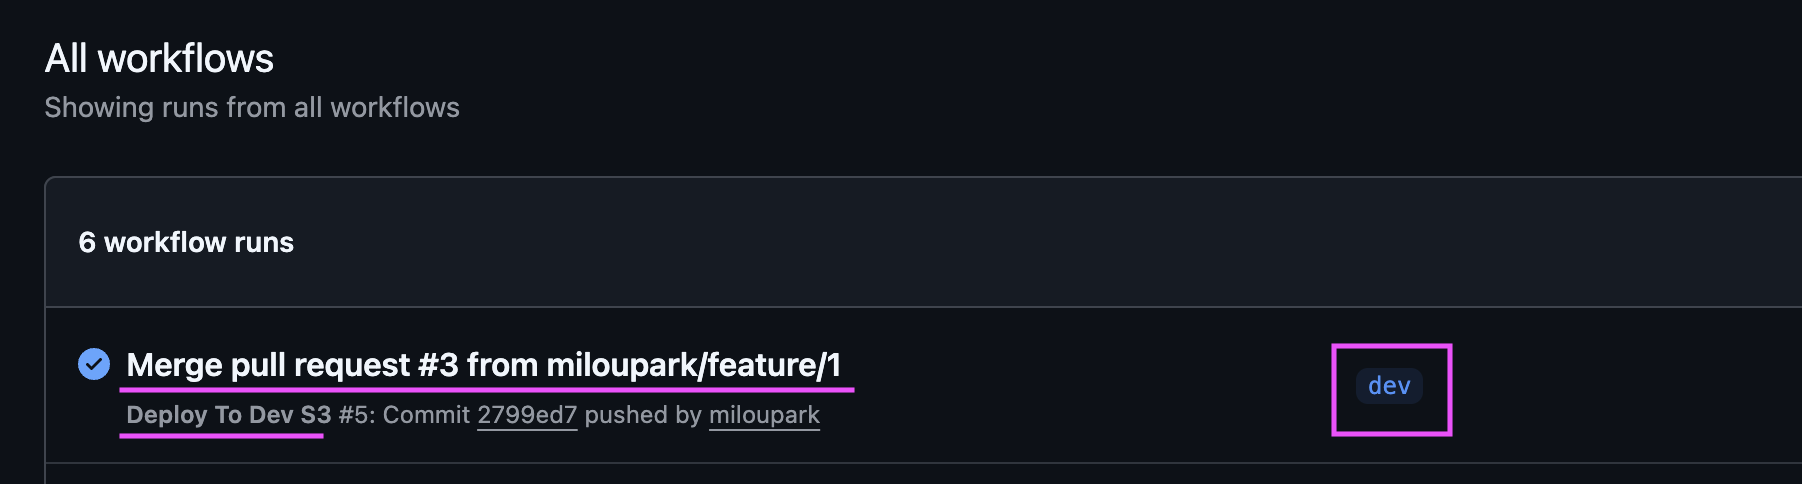This screenshot has height=484, width=1802.
Task: Click the blue success checkmark status icon
Action: (94, 364)
